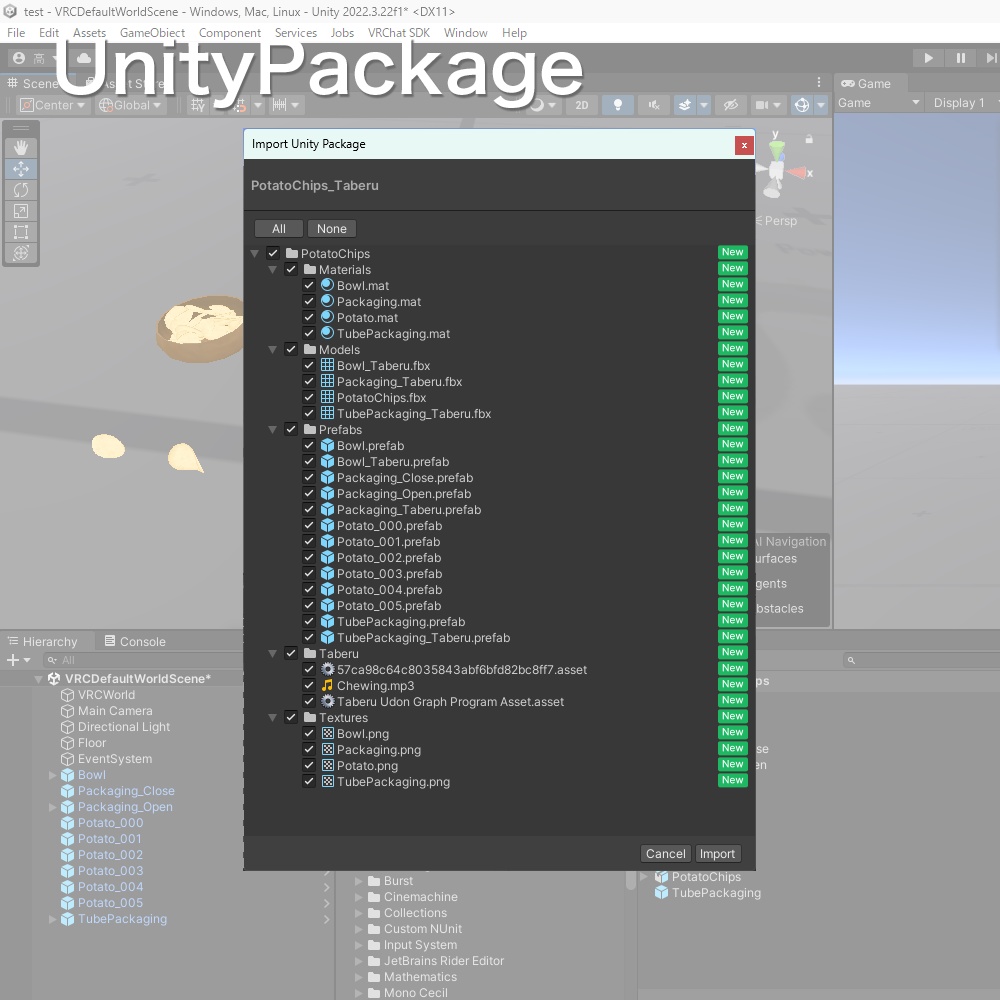Screen dimensions: 1000x1000
Task: Open the Game view mode dropdown
Action: tap(879, 103)
